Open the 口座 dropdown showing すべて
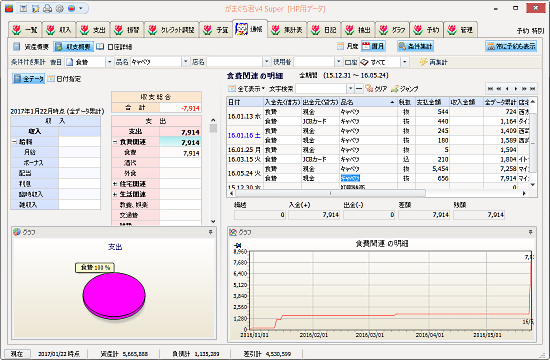Viewport: 550px width, 360px height. (404, 62)
